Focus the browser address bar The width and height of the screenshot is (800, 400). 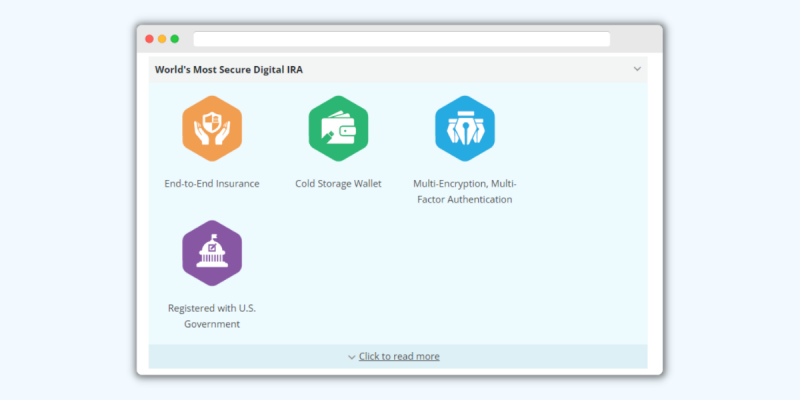(x=402, y=39)
